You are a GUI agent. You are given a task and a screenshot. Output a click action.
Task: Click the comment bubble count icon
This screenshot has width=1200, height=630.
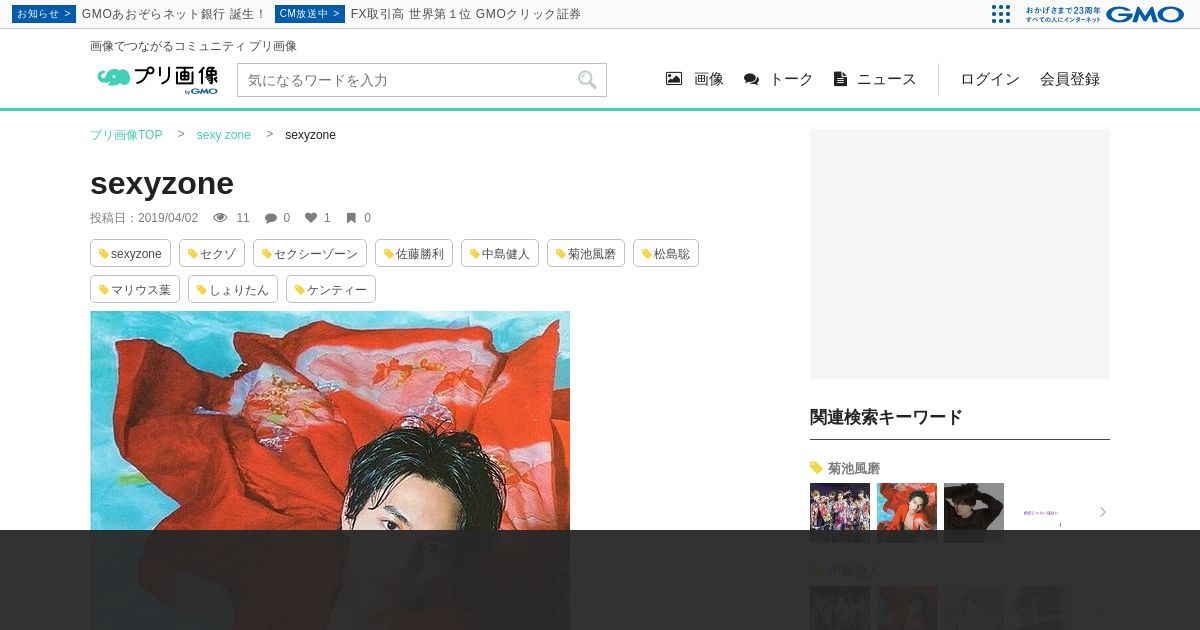point(270,218)
